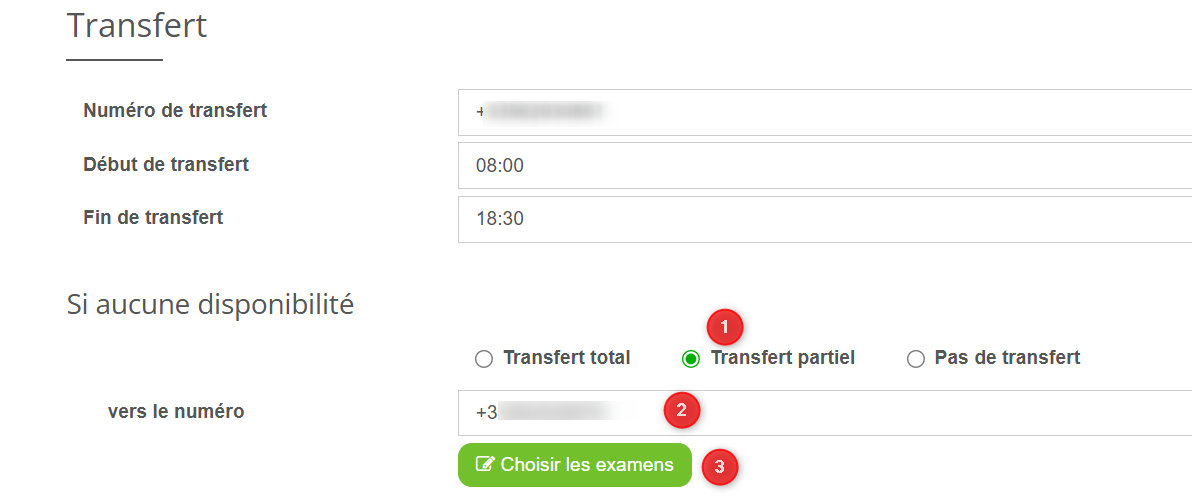Click the Pas de transfert label text
The width and height of the screenshot is (1192, 499).
pos(1007,358)
